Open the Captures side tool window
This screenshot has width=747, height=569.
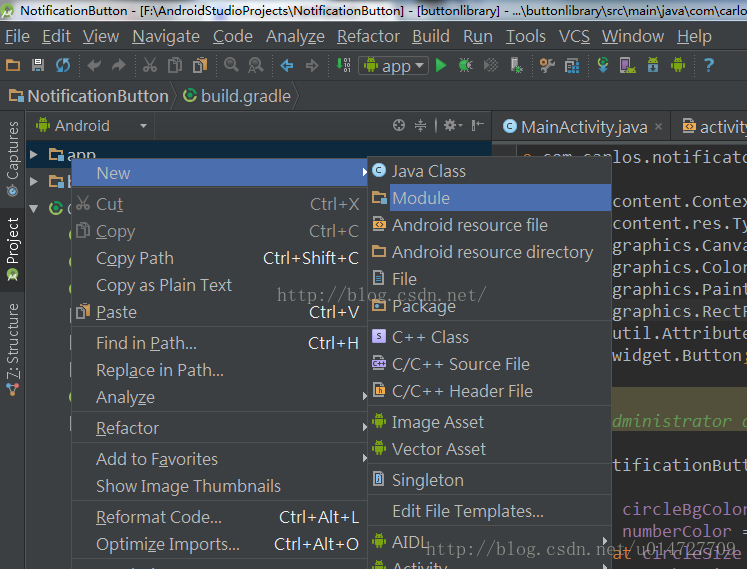pyautogui.click(x=12, y=159)
